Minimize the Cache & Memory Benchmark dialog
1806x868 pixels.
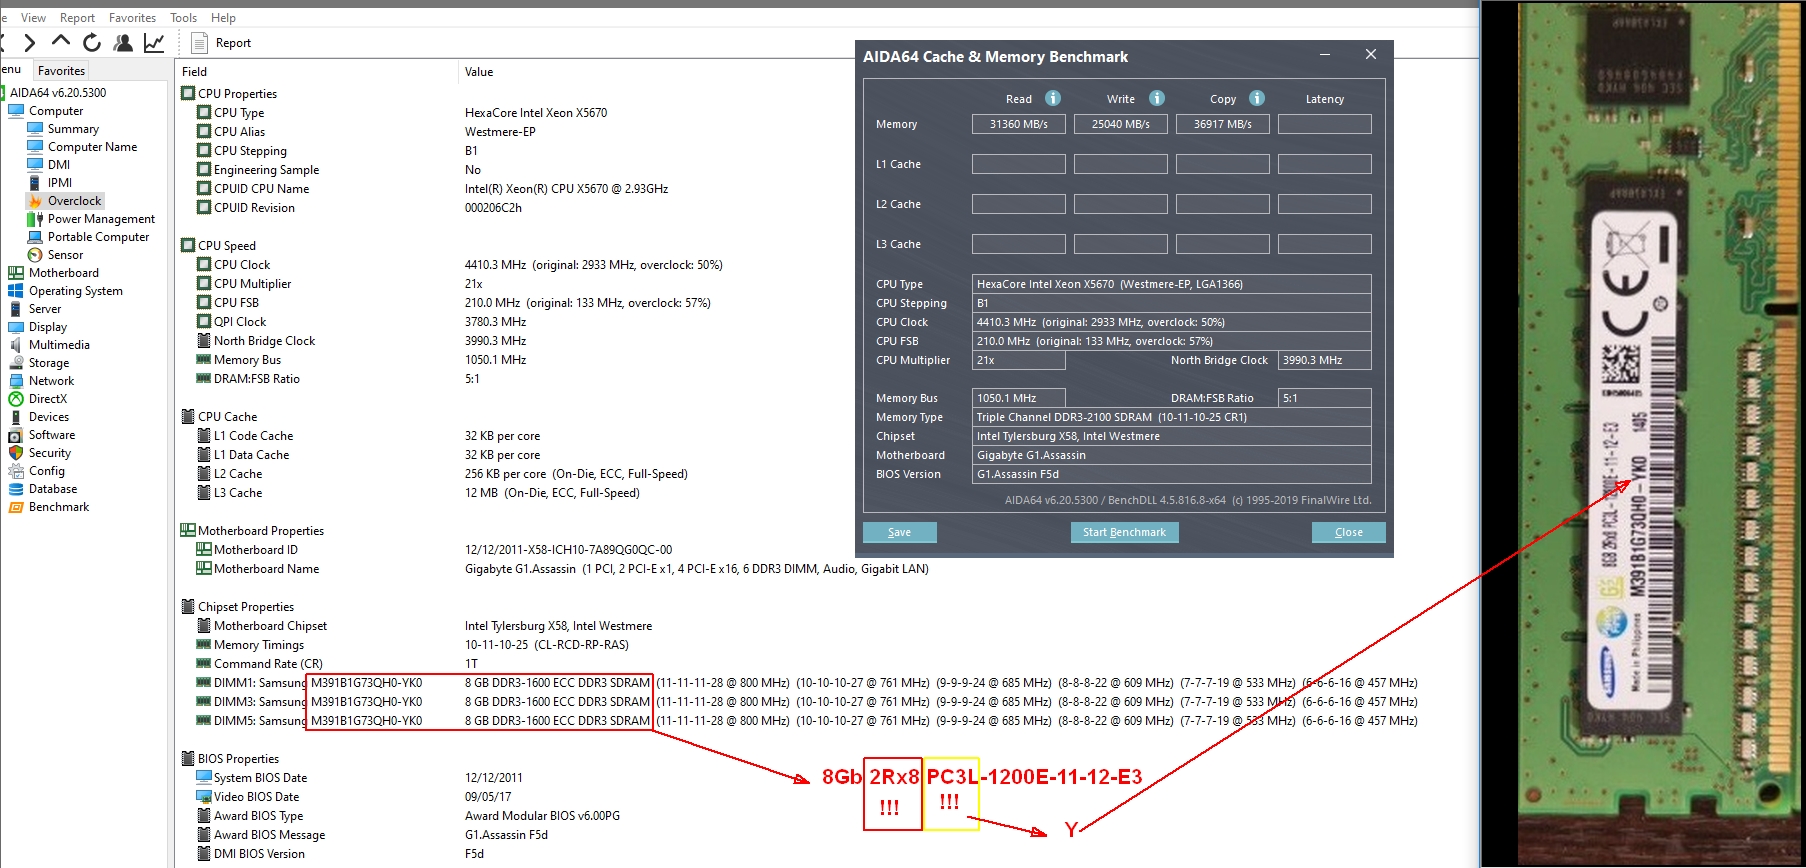pyautogui.click(x=1324, y=55)
